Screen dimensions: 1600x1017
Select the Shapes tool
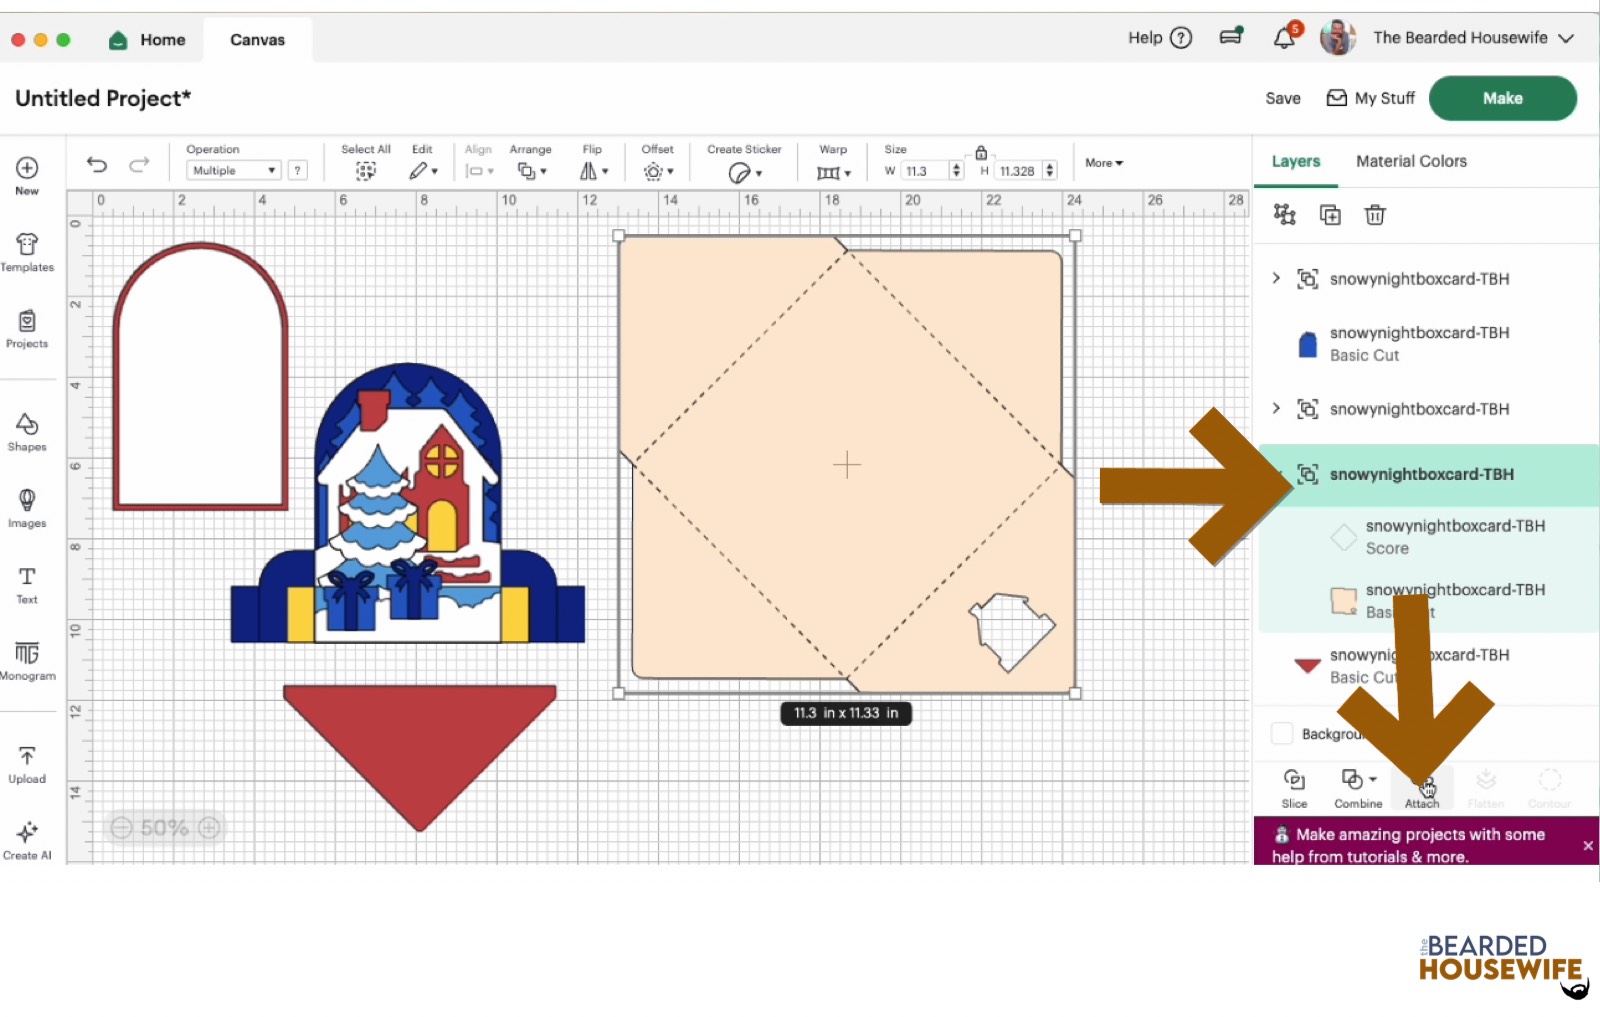click(x=27, y=430)
